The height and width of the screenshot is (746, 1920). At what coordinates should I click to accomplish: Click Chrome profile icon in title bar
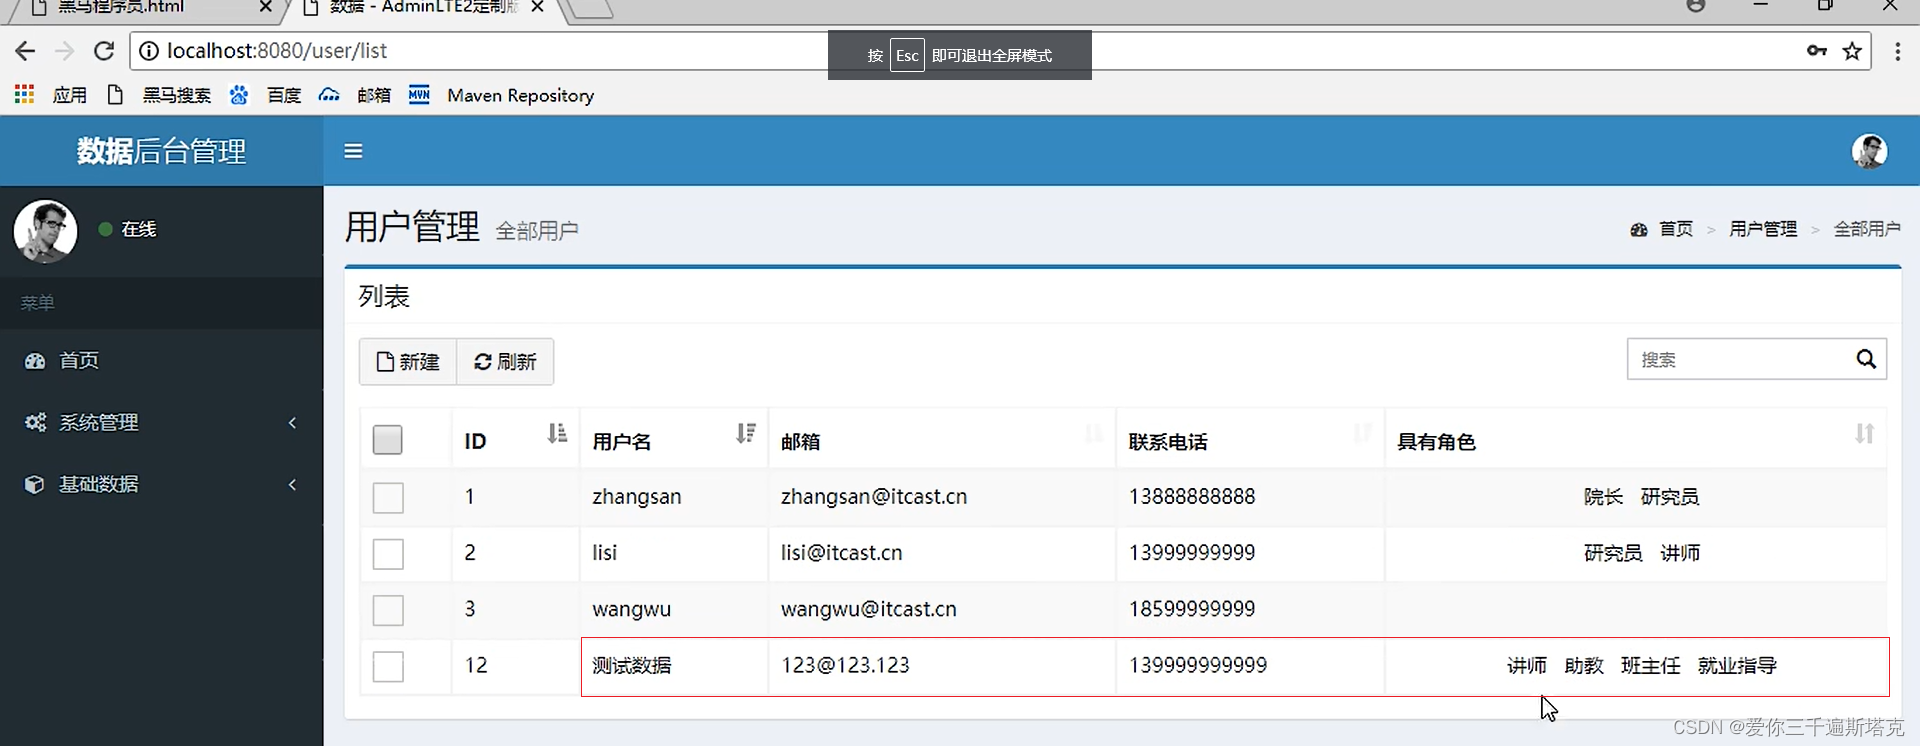pyautogui.click(x=1696, y=5)
